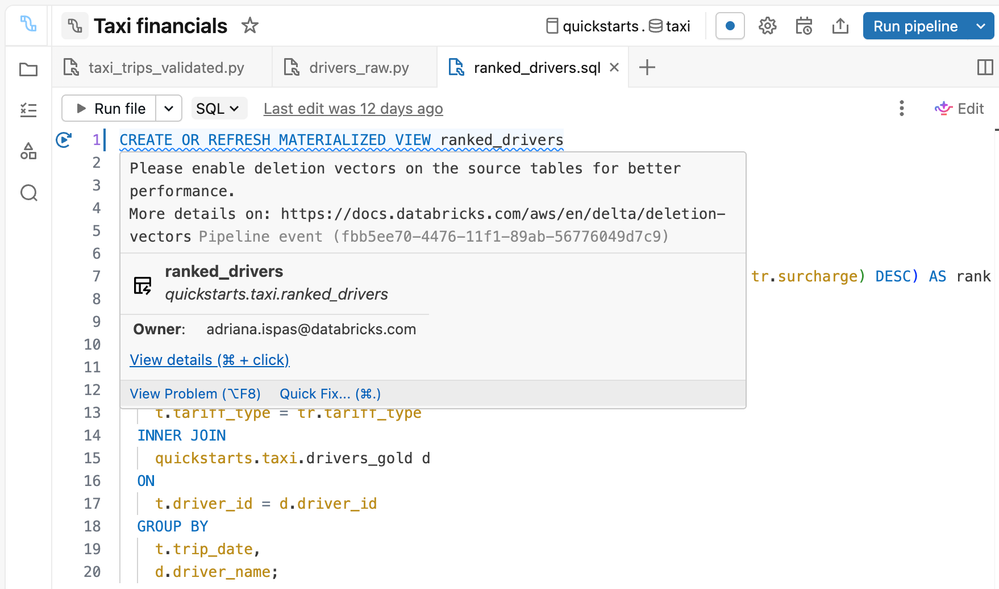Viewport: 999px width, 589px height.
Task: Expand the Run pipeline dropdown arrow
Action: [981, 26]
